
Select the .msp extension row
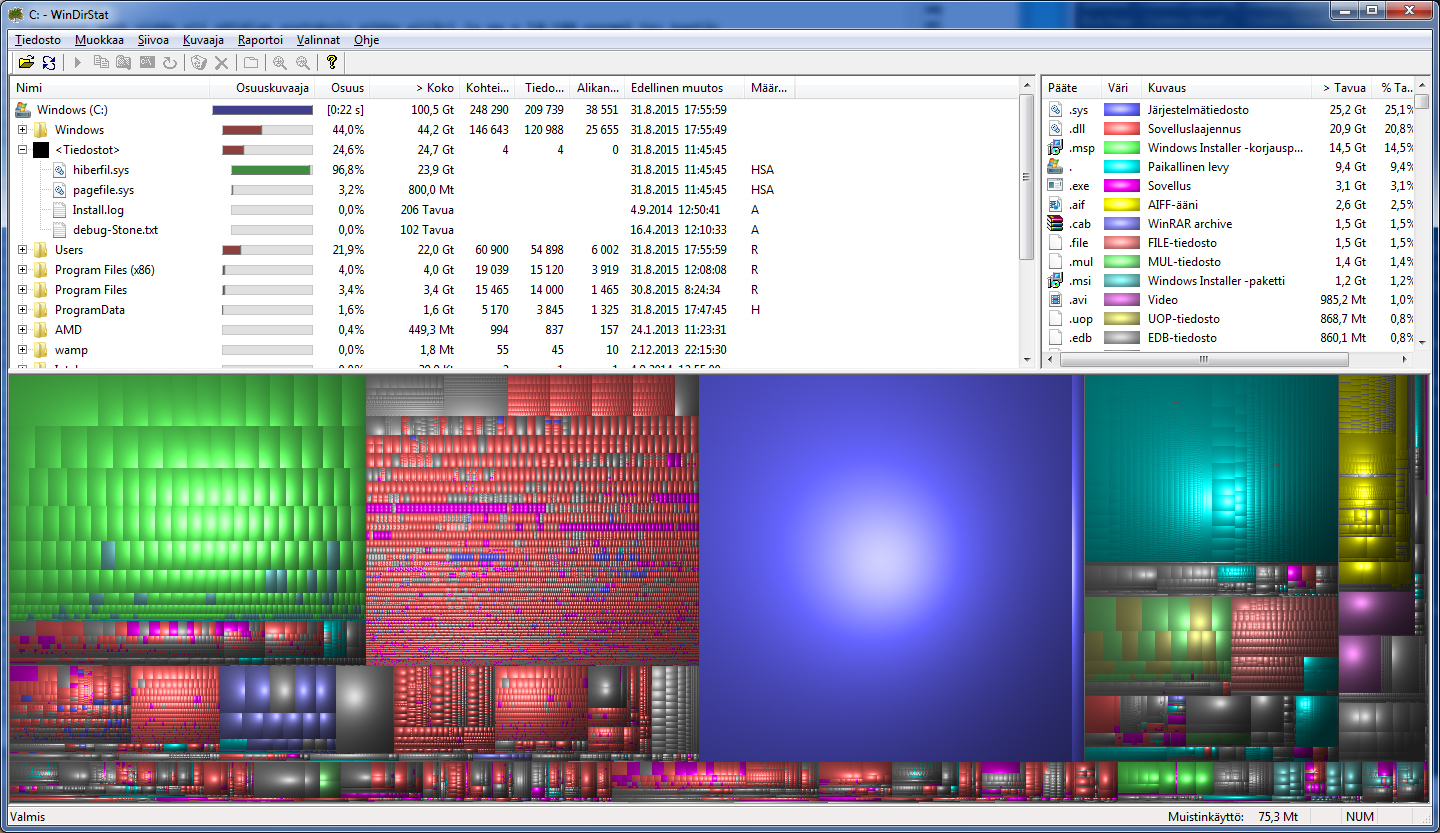1225,148
